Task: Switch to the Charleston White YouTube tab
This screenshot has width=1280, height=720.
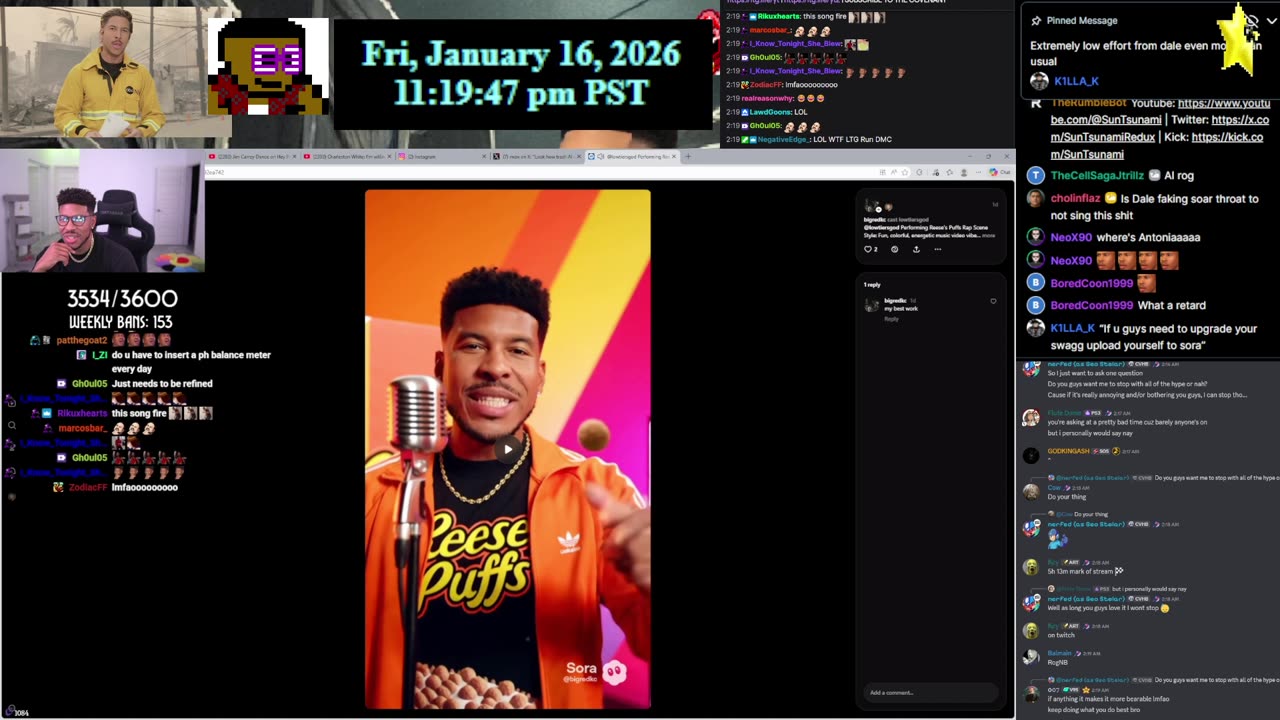Action: pos(346,156)
